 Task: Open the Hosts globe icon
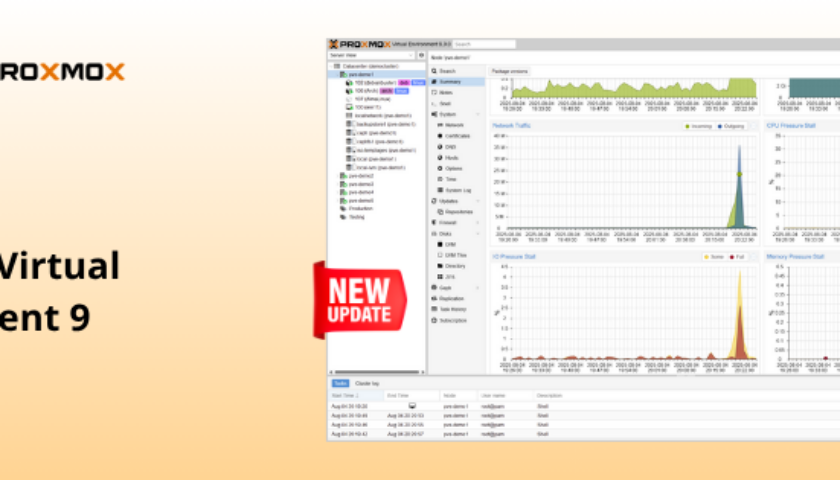(x=440, y=158)
